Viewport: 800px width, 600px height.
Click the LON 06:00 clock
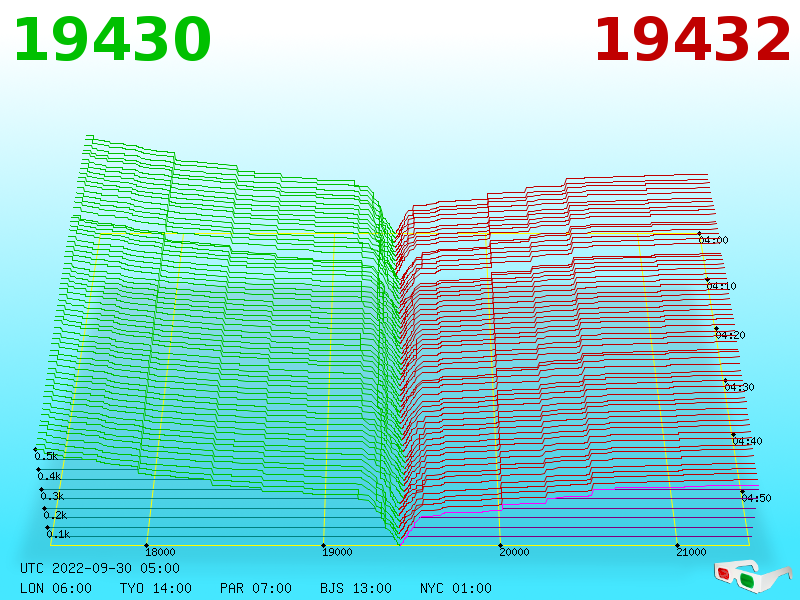(56, 588)
